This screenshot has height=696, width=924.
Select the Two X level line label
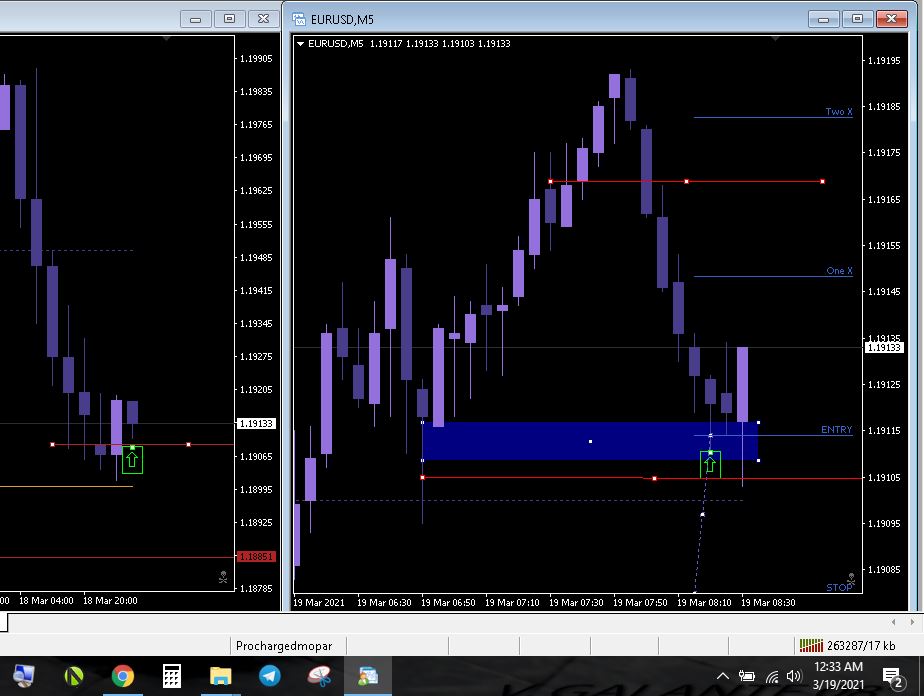pyautogui.click(x=839, y=111)
